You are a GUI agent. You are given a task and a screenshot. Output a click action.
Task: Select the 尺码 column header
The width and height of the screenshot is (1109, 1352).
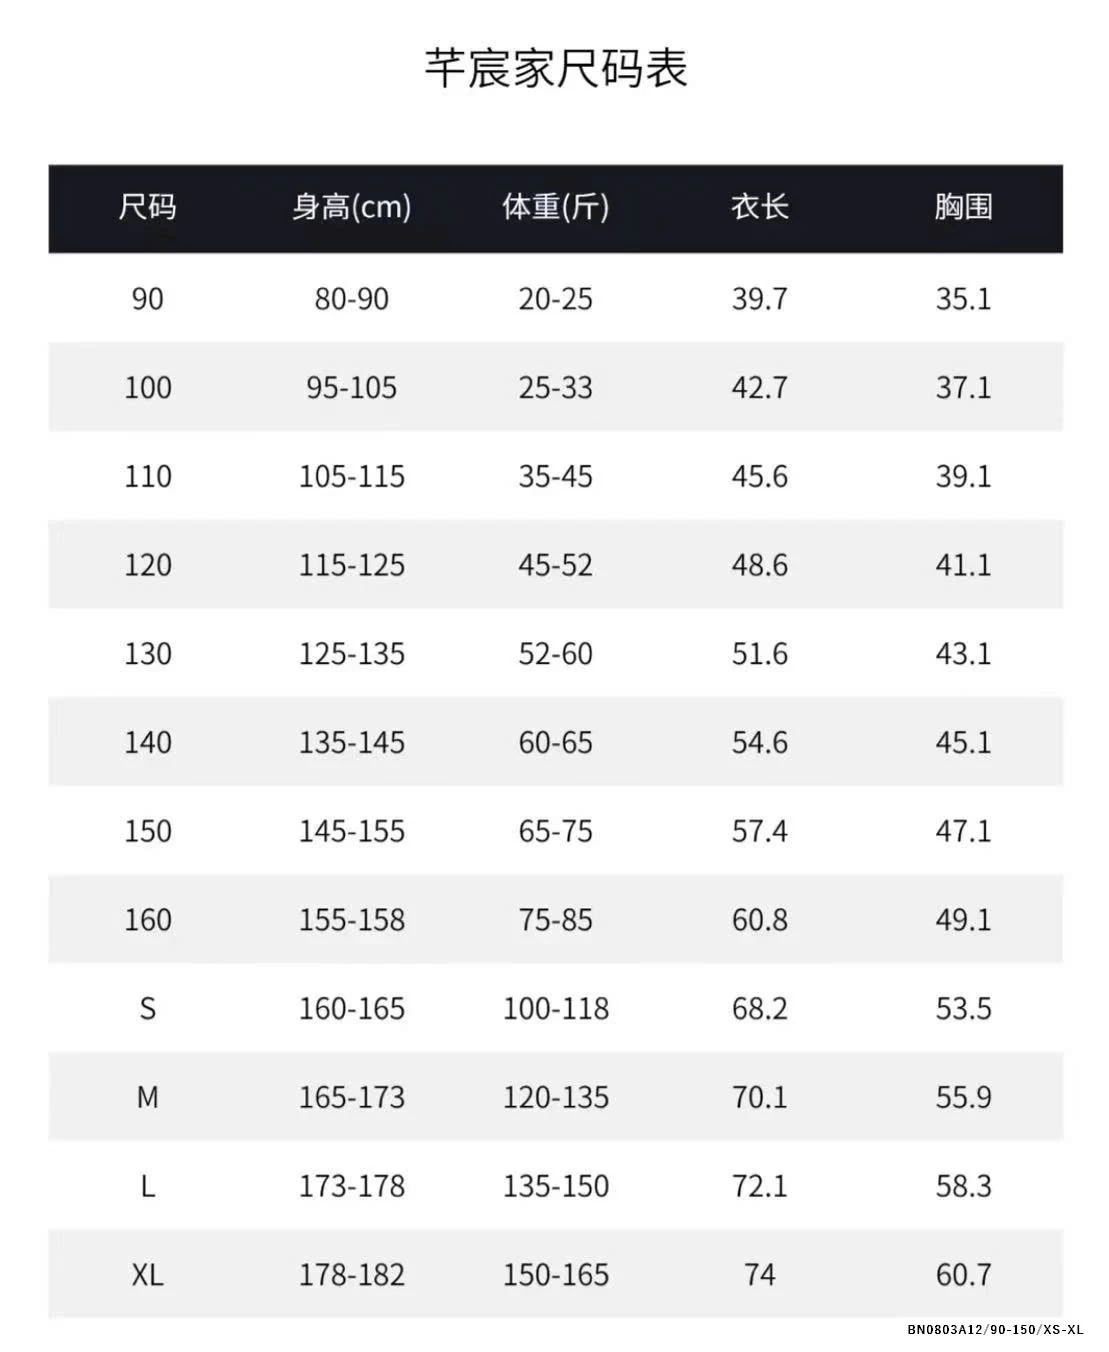point(147,207)
